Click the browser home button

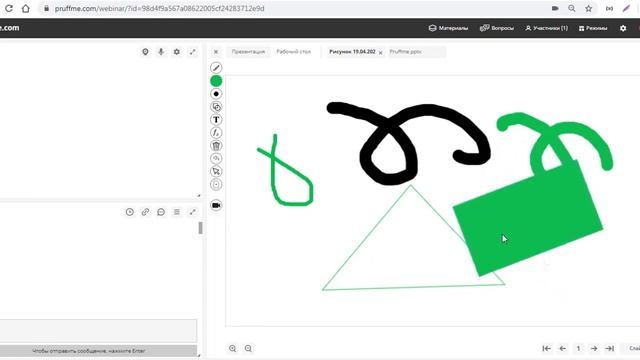click(26, 9)
